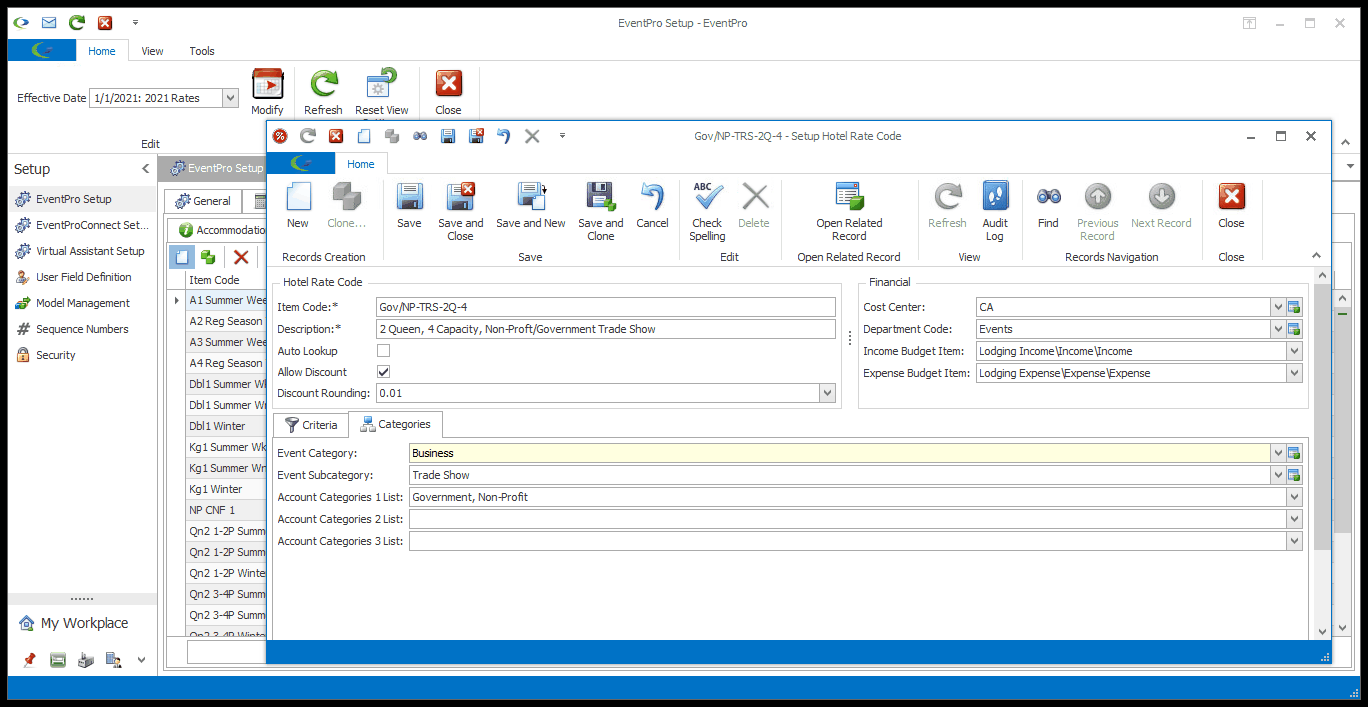Viewport: 1368px width, 707px height.
Task: Open the Tools ribbon tab in main window
Action: tap(202, 51)
